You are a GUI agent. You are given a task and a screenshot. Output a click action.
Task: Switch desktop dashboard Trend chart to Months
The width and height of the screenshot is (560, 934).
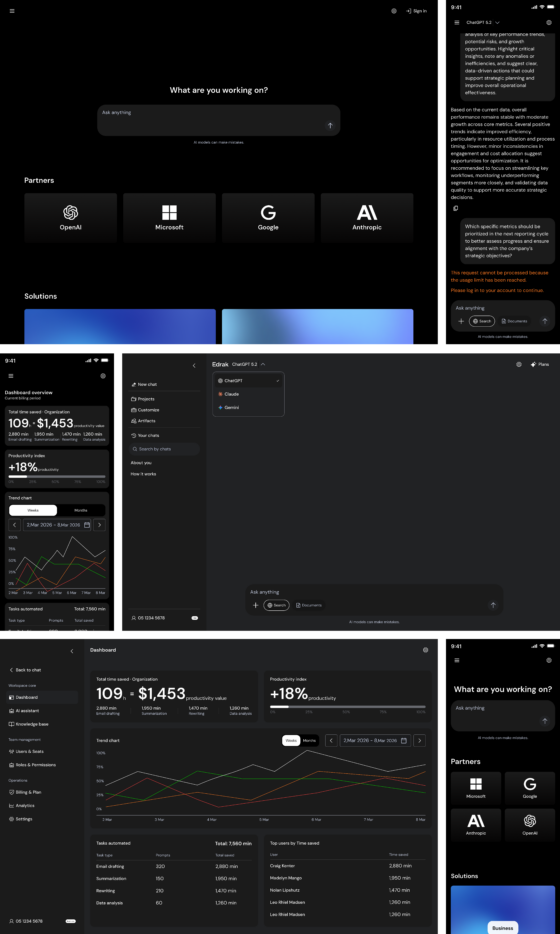309,740
